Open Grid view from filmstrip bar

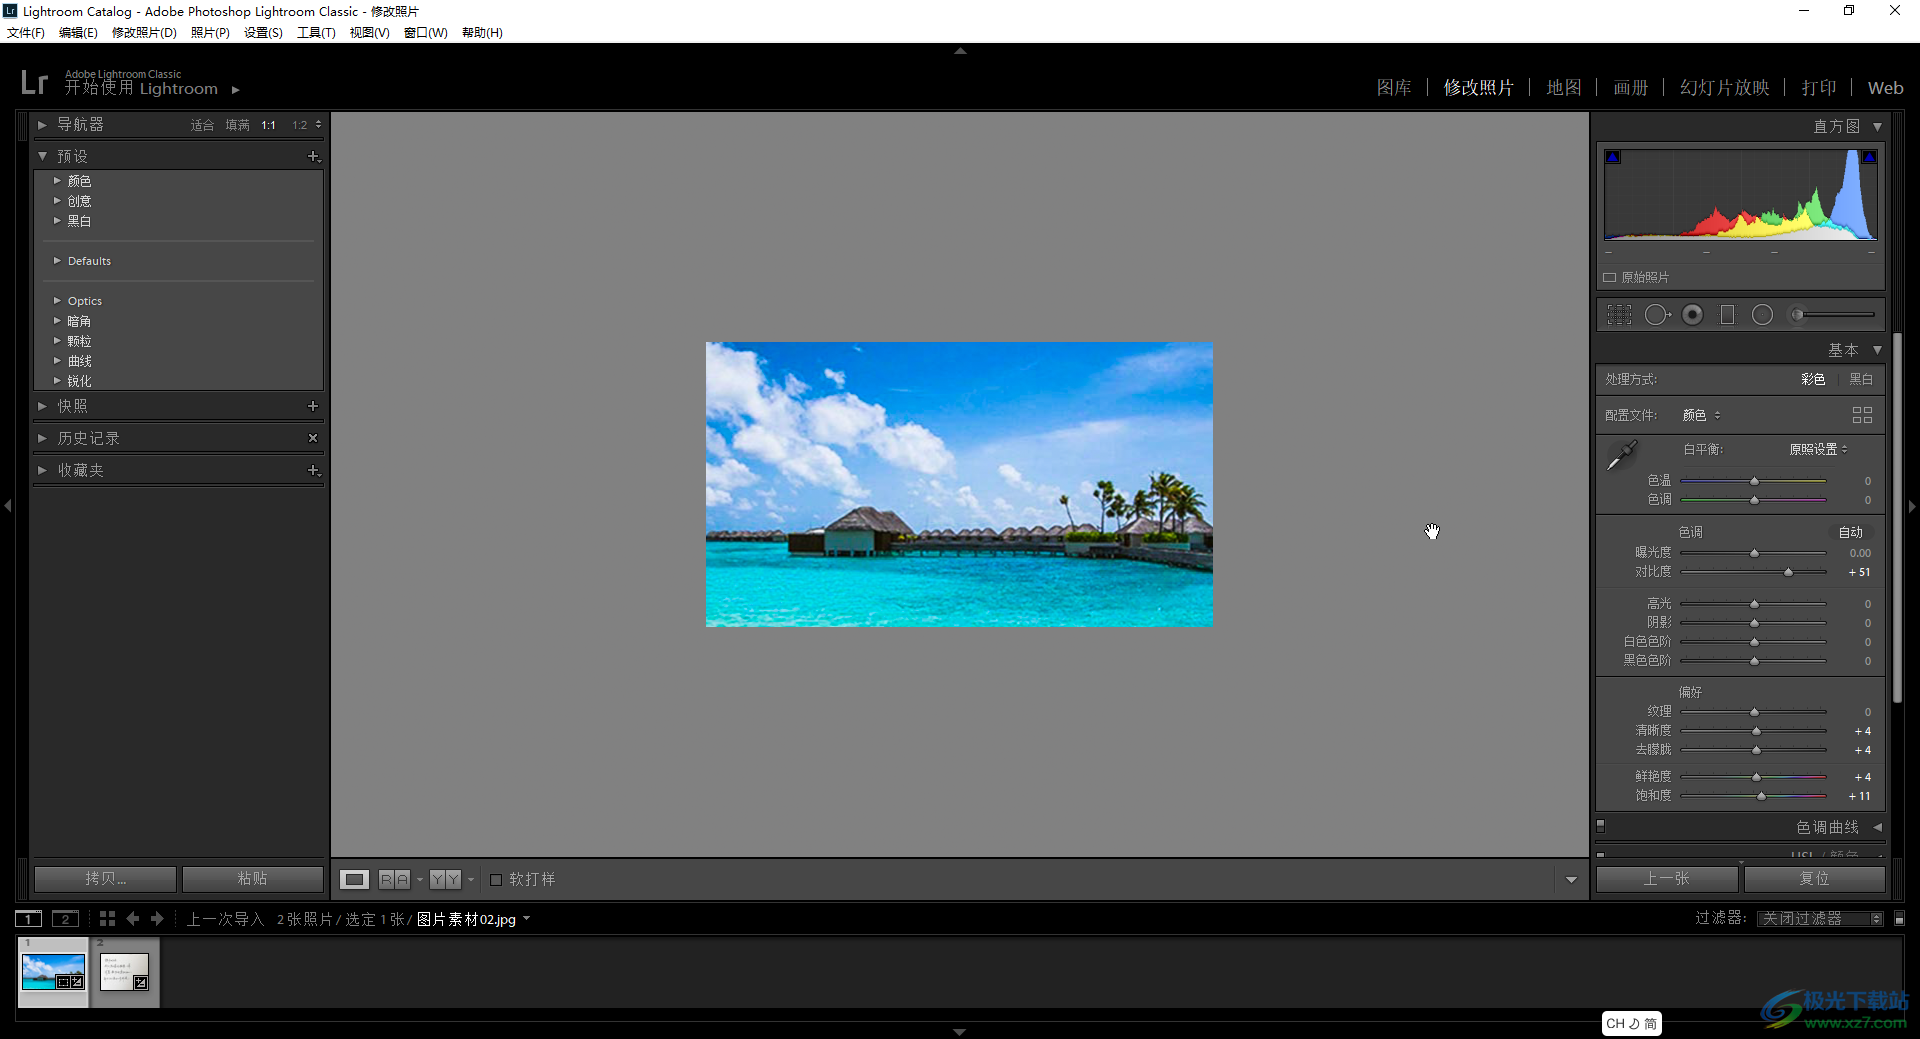click(x=107, y=918)
